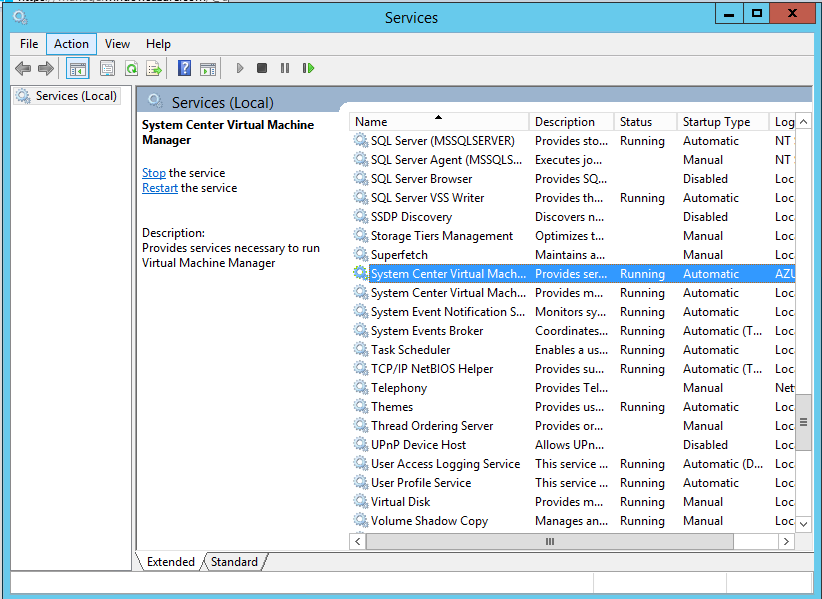Click the Refresh toolbar icon
The width and height of the screenshot is (822, 599).
point(131,68)
